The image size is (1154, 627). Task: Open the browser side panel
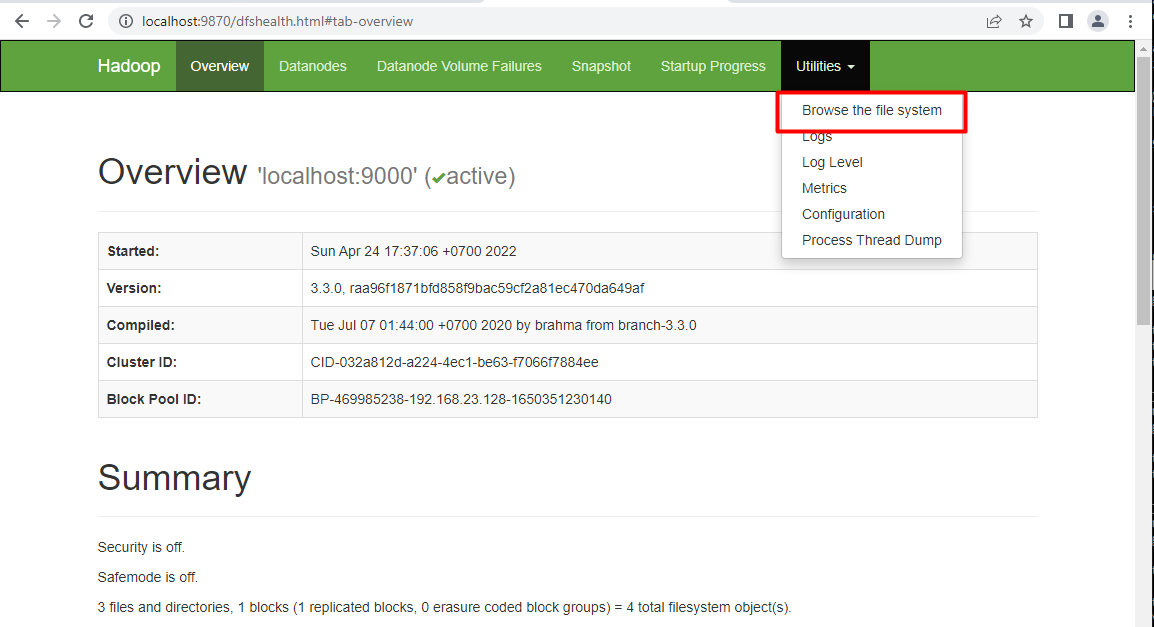1066,21
